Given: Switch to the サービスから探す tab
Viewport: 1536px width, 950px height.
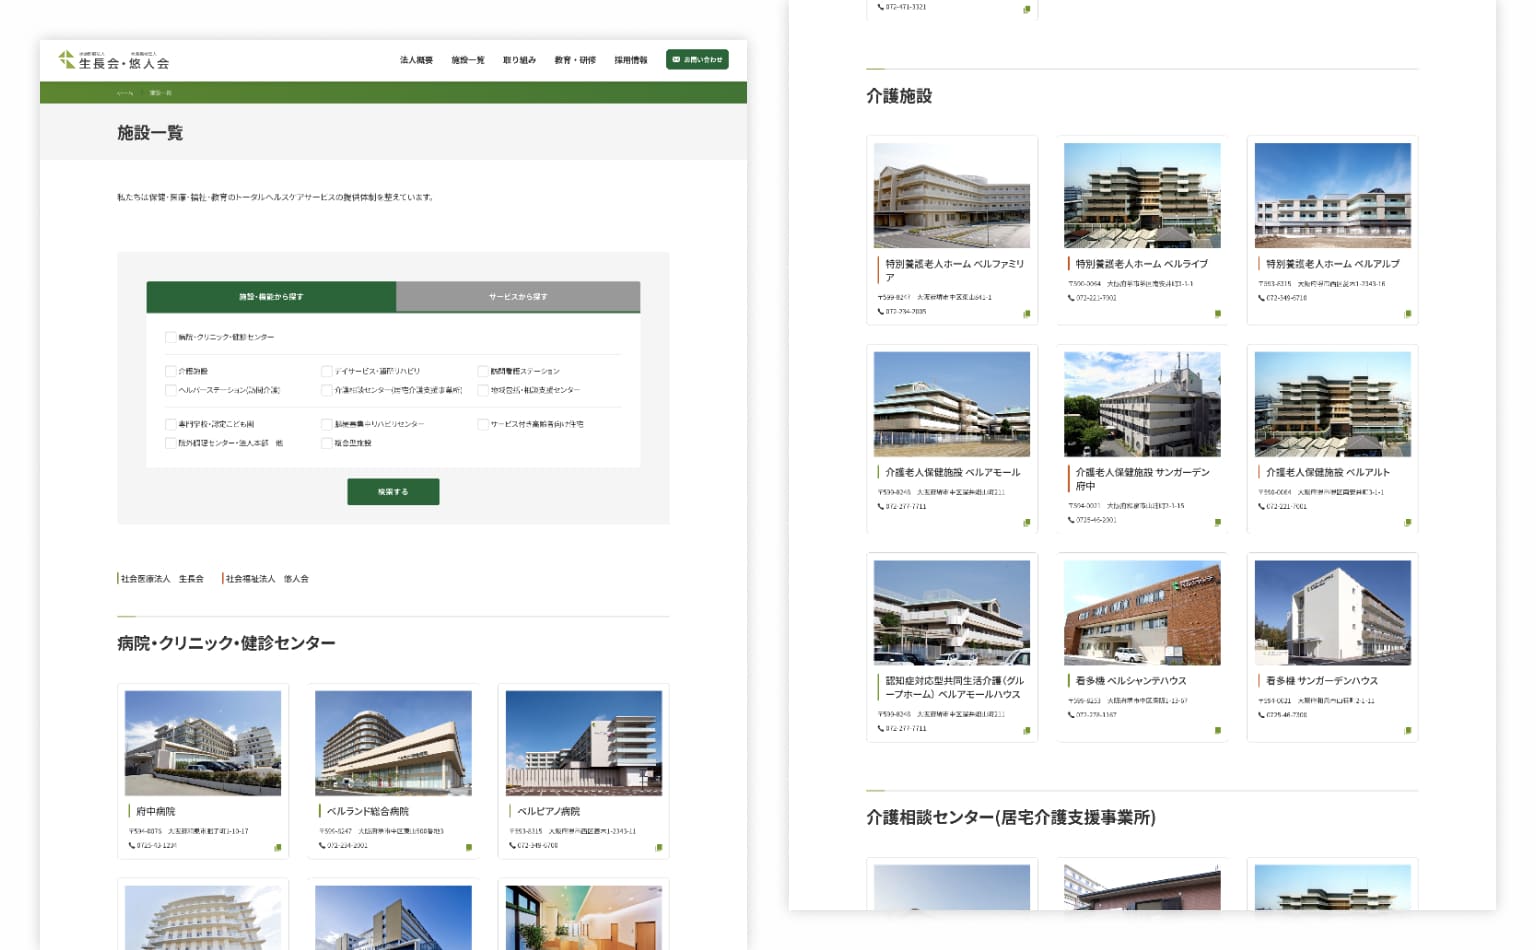Looking at the screenshot, I should [x=518, y=297].
